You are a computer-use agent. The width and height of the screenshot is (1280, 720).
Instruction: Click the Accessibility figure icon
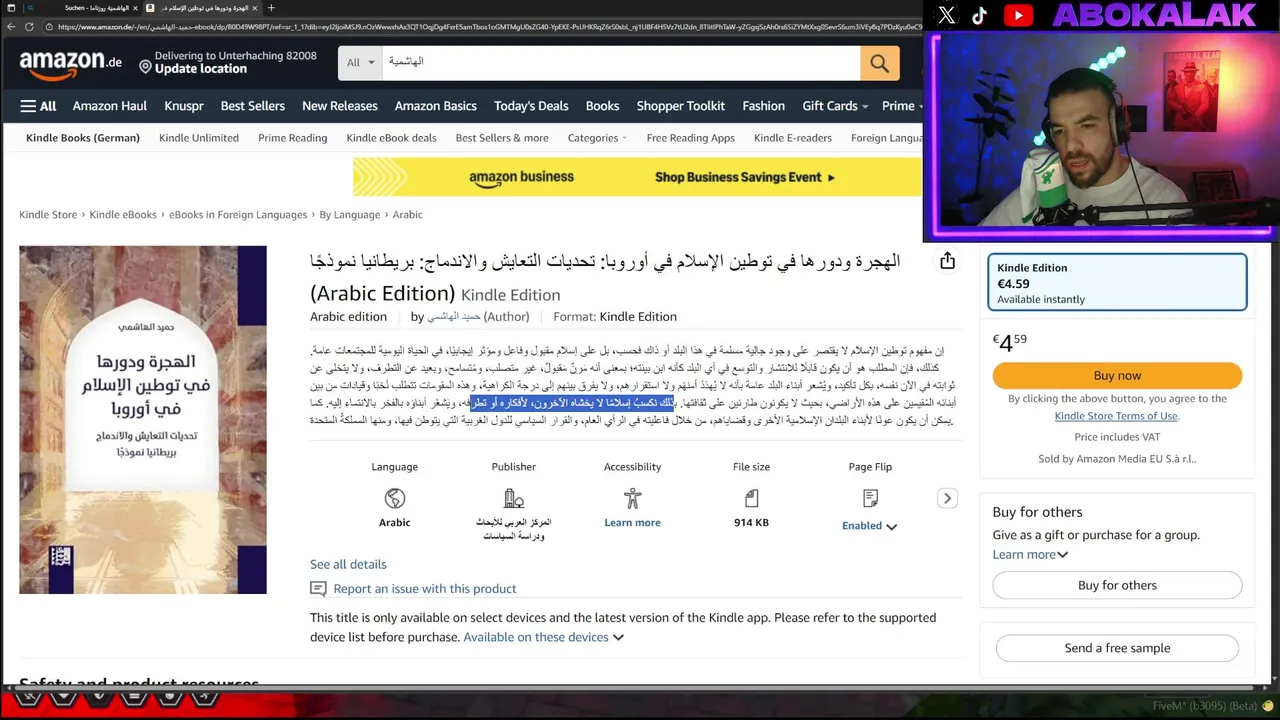(632, 498)
